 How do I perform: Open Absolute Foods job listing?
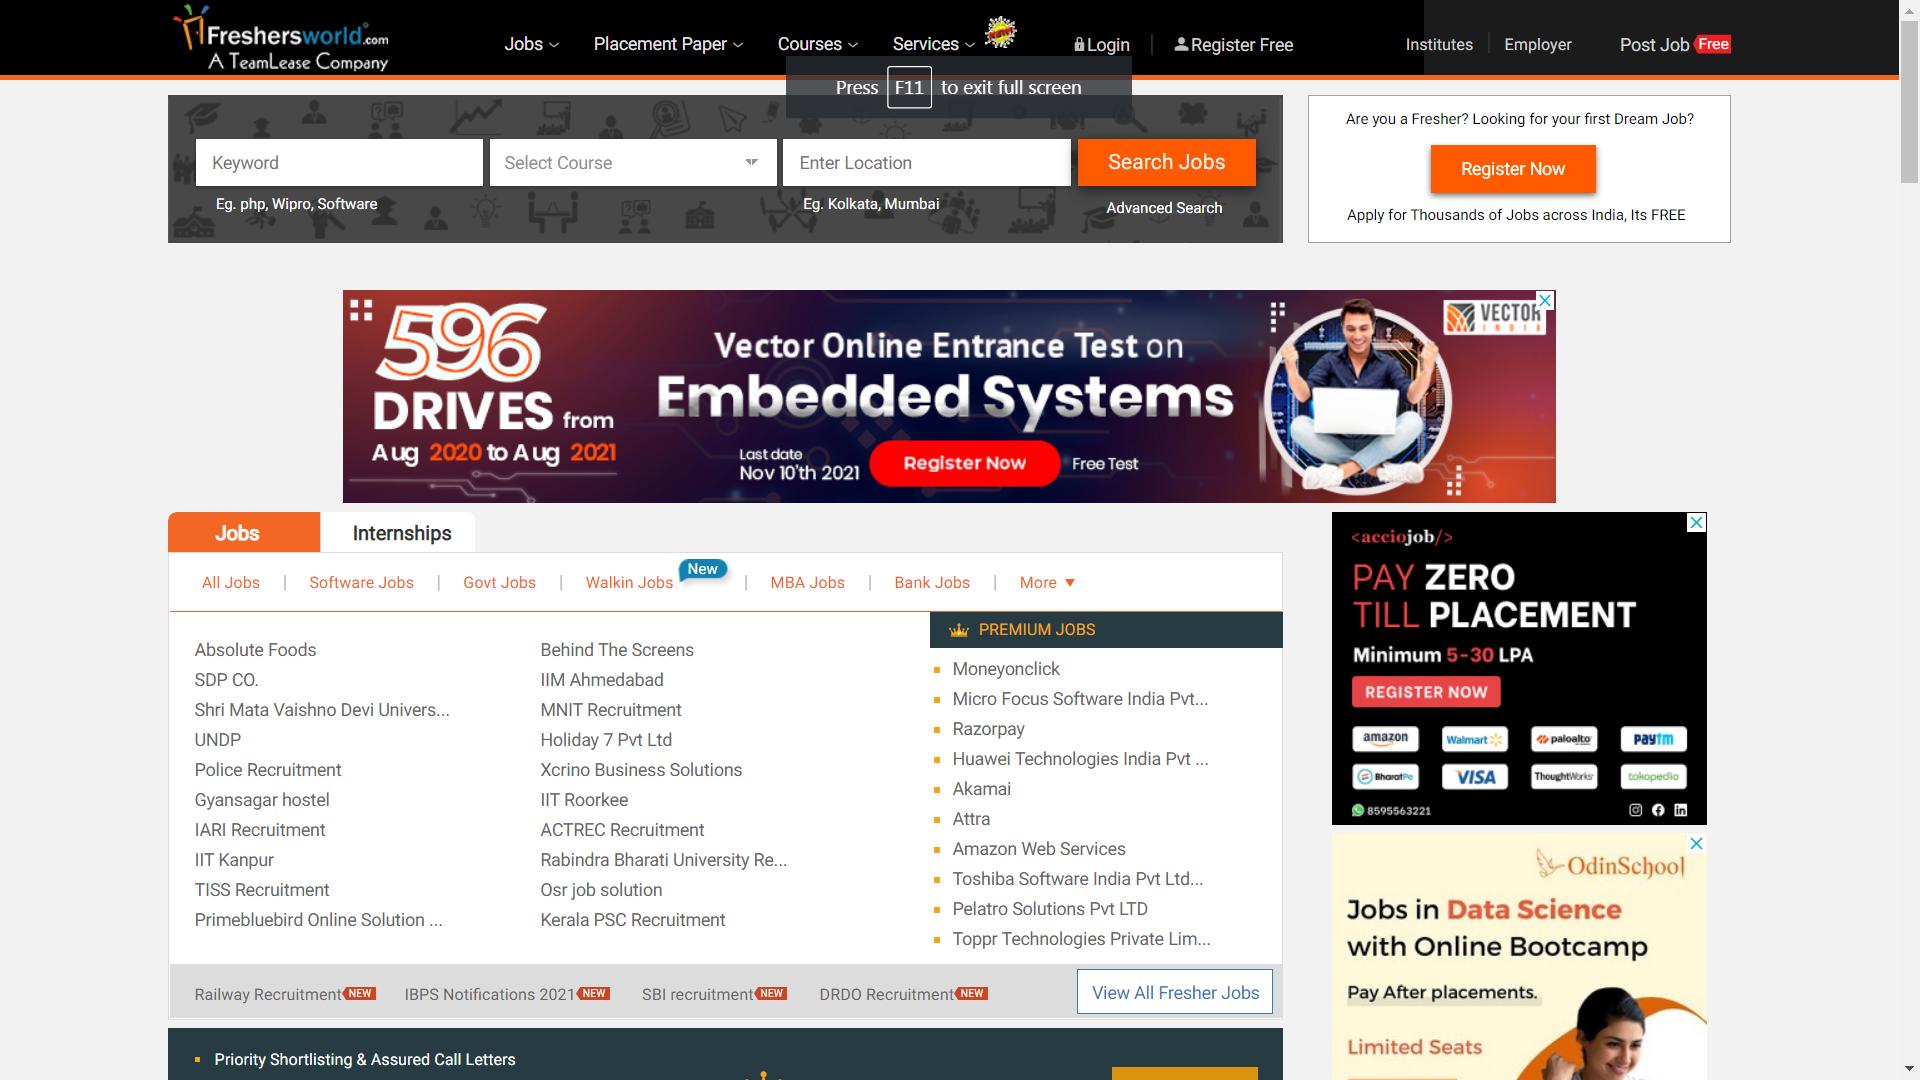click(255, 650)
